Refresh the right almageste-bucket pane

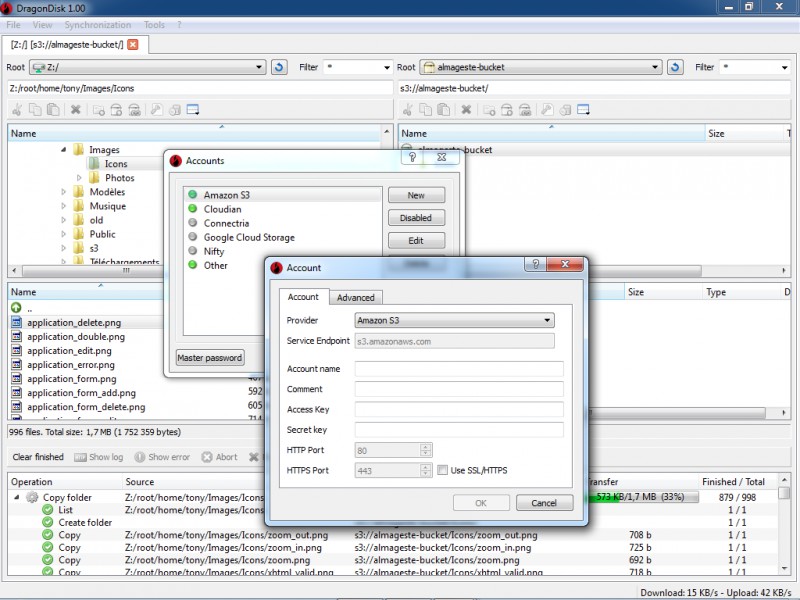(675, 67)
